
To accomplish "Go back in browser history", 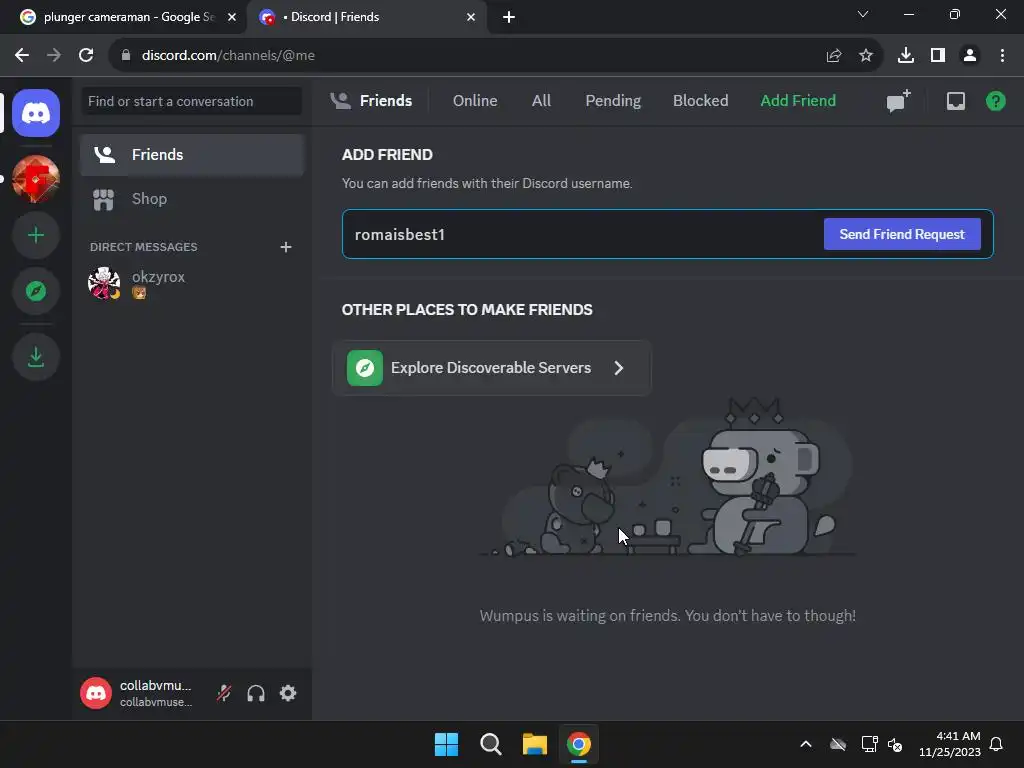I will click(22, 56).
